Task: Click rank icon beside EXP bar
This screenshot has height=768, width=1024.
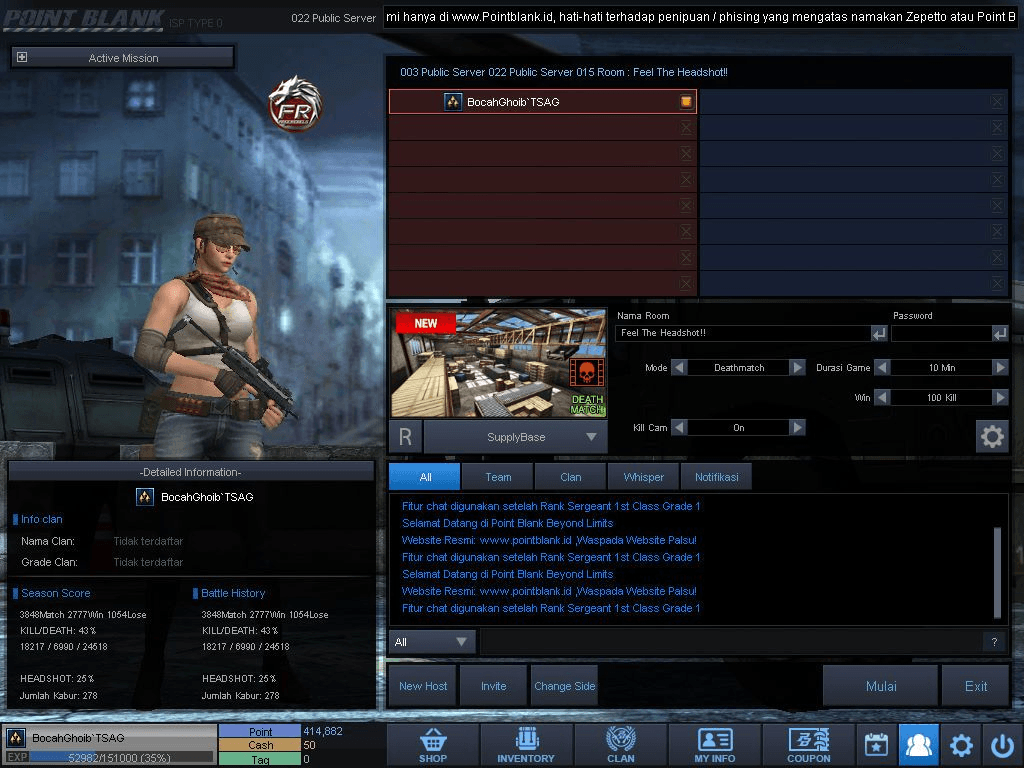Action: click(x=16, y=738)
